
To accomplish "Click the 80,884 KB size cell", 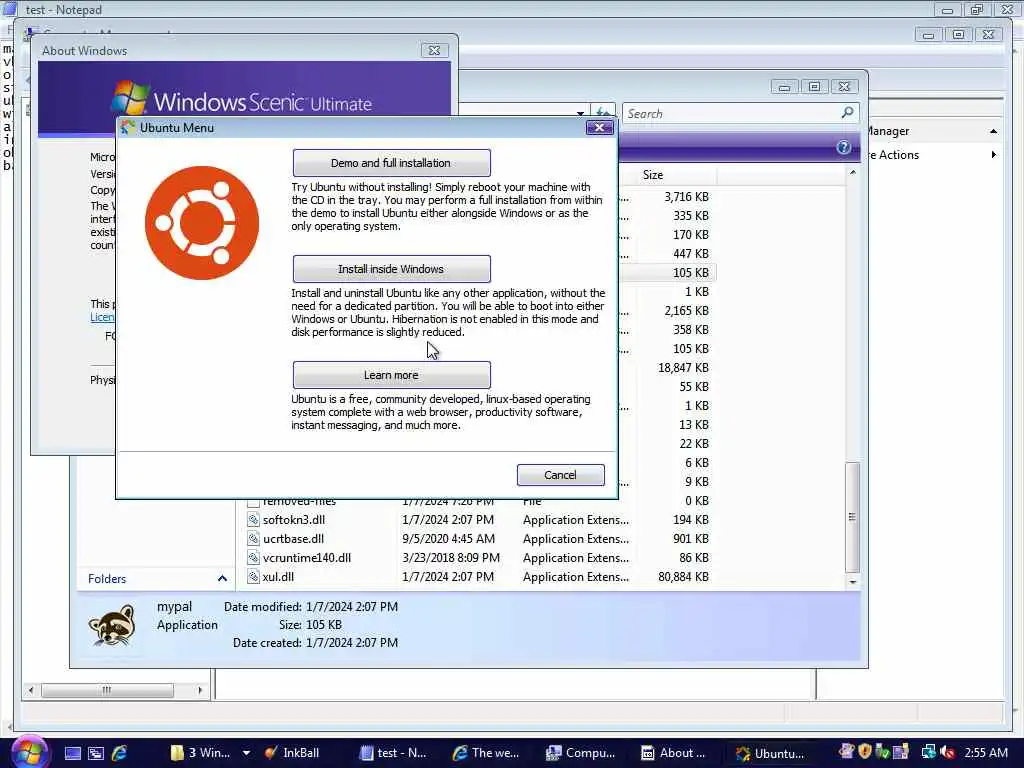I will 683,577.
